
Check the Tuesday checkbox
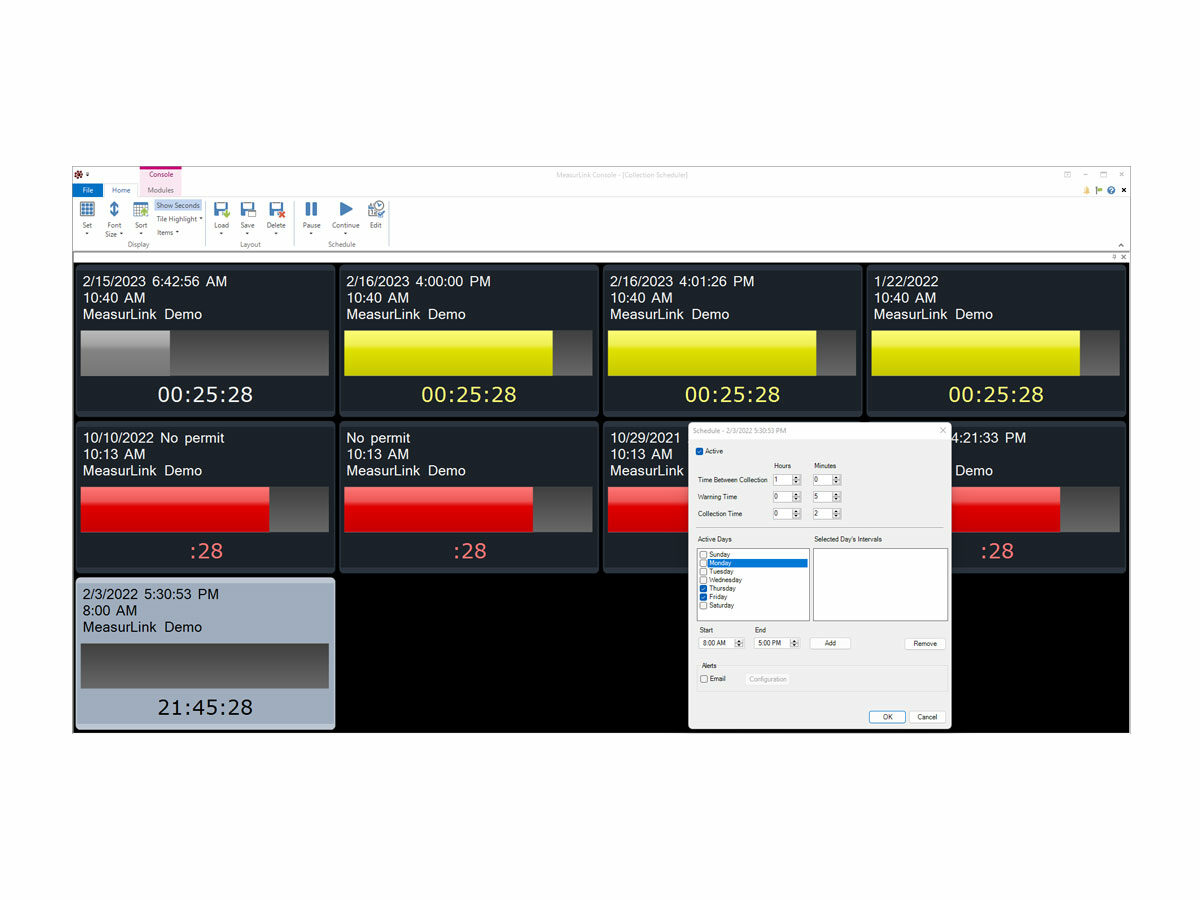click(x=704, y=571)
